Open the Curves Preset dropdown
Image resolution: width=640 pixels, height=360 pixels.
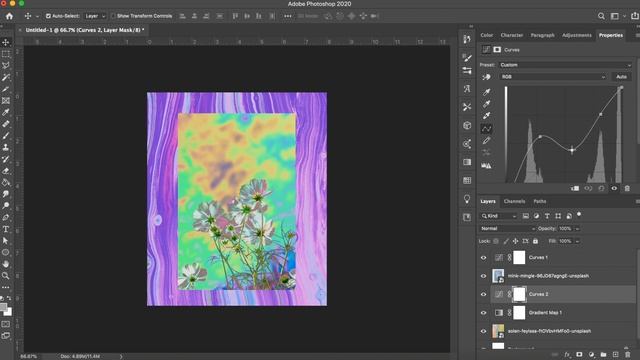(x=566, y=65)
